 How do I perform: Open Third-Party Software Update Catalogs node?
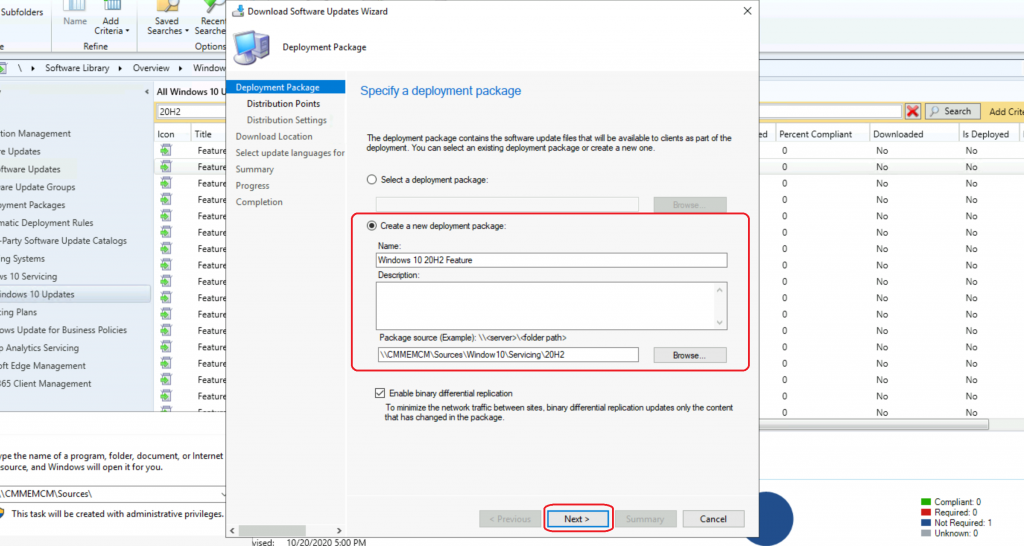63,240
